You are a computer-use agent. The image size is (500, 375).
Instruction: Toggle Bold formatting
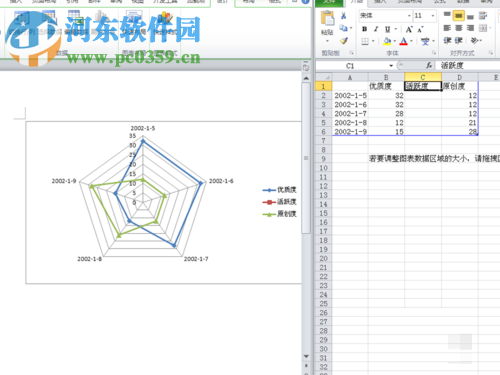pyautogui.click(x=365, y=29)
